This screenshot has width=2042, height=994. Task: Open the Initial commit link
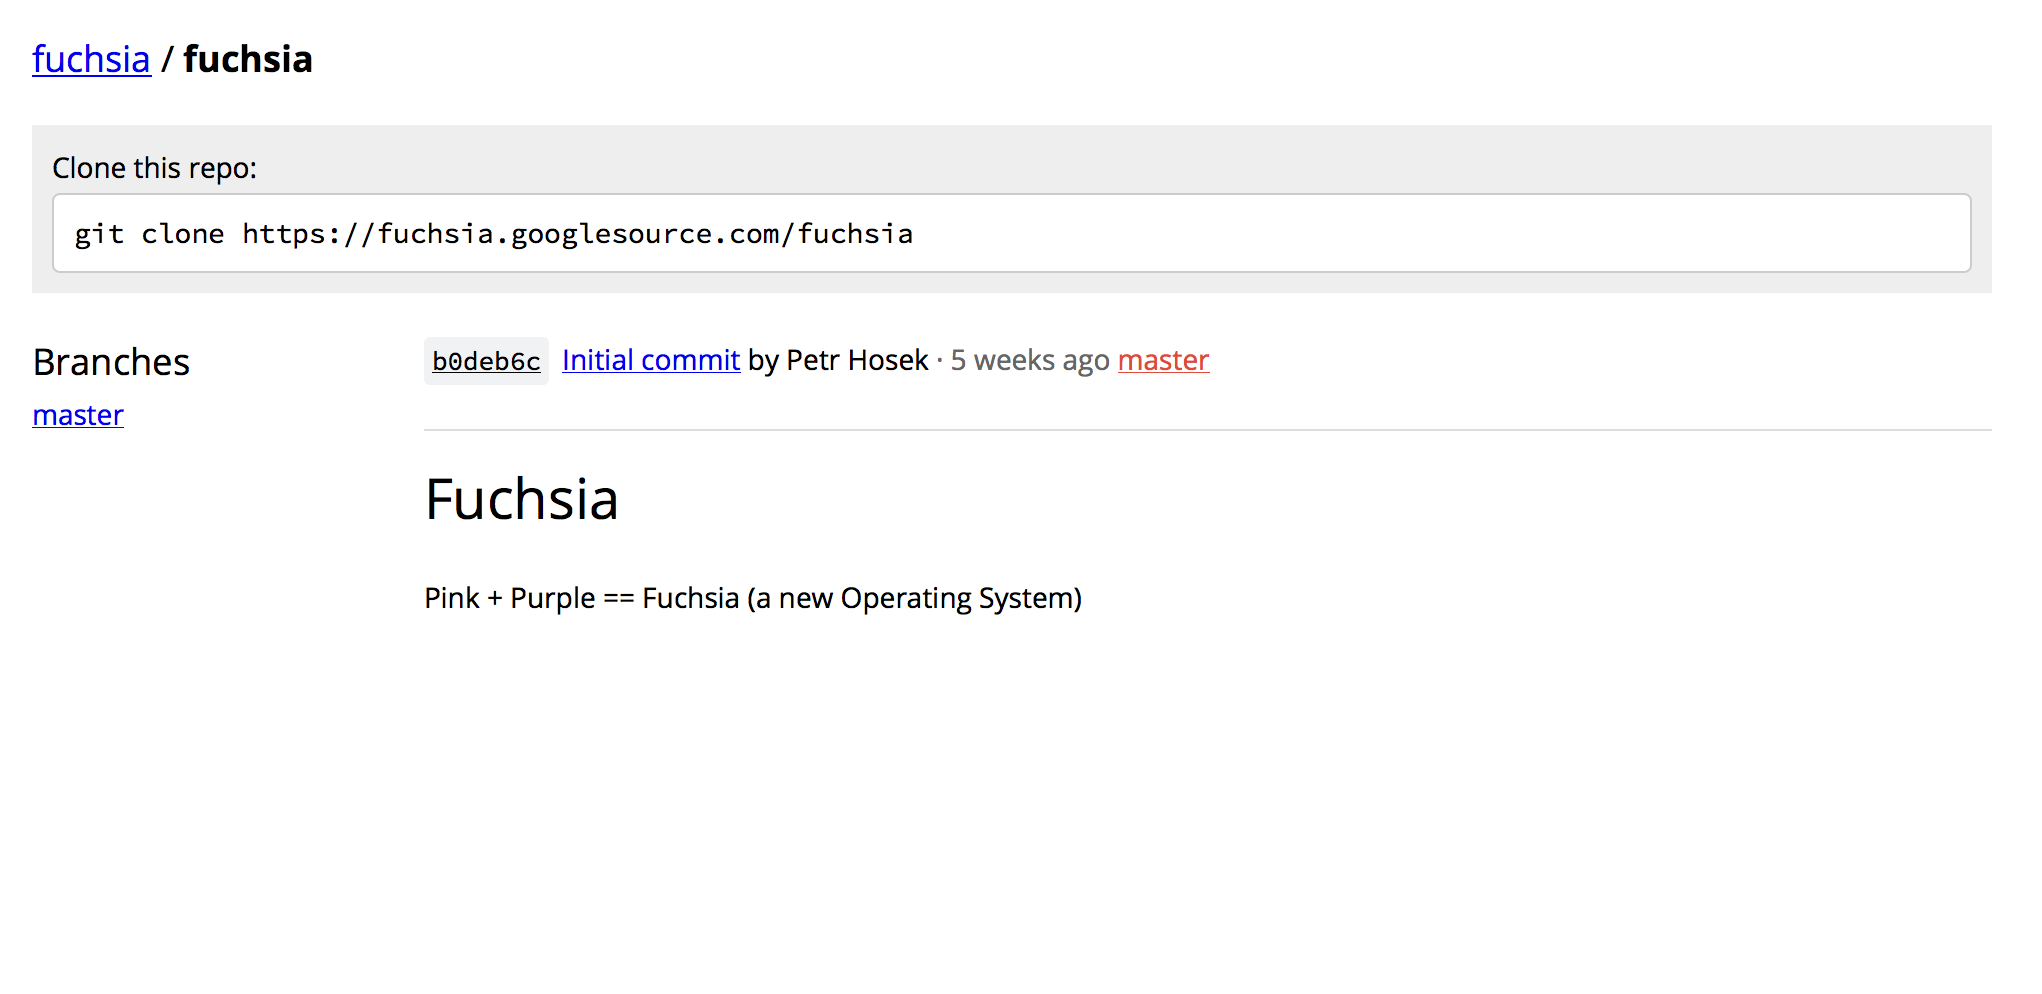pyautogui.click(x=650, y=360)
